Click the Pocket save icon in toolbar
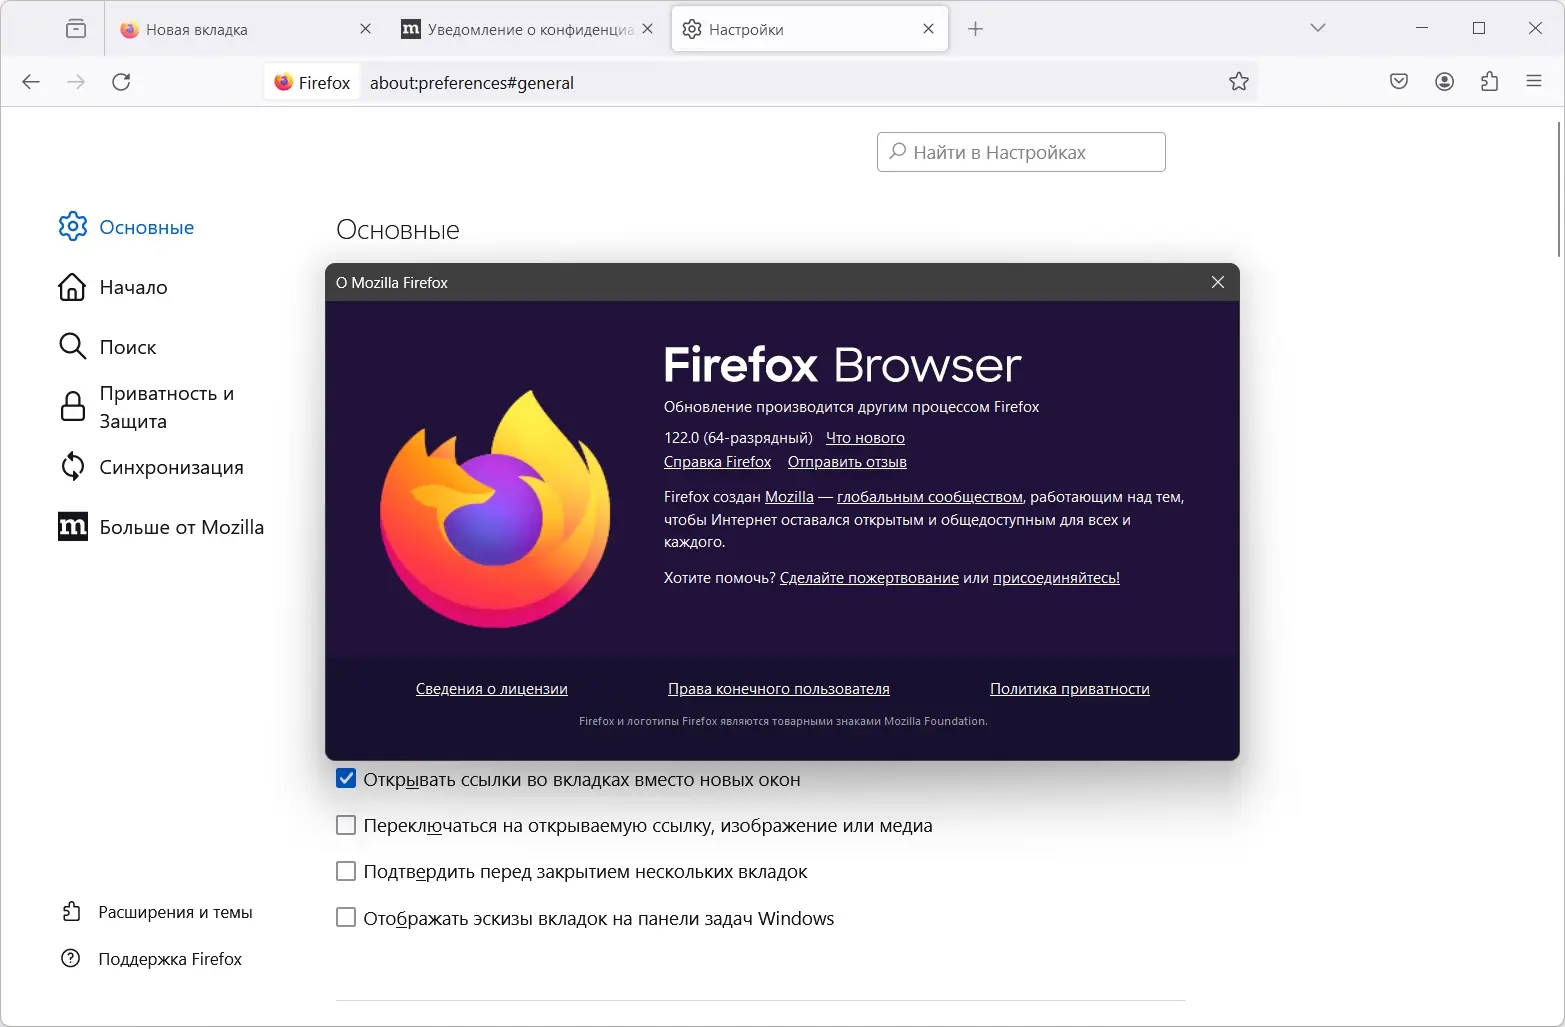The width and height of the screenshot is (1565, 1027). (x=1399, y=82)
